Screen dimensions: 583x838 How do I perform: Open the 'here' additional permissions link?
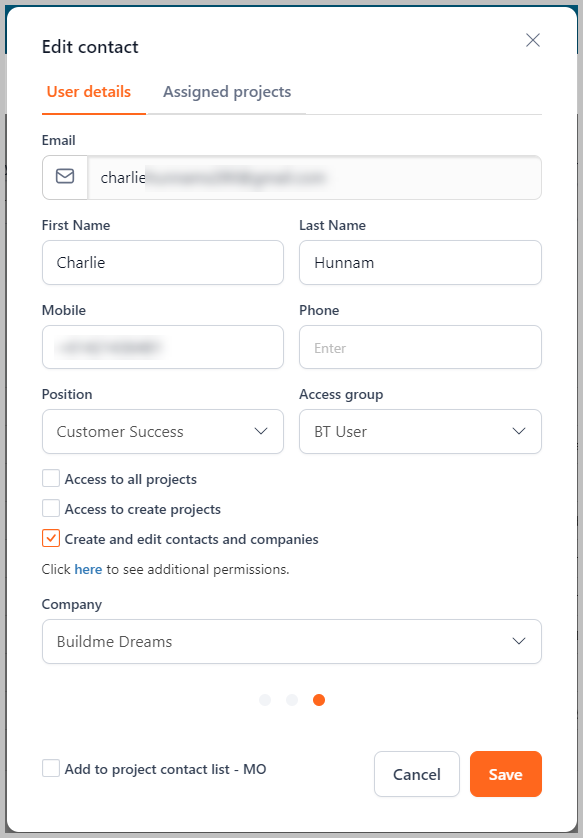(x=88, y=569)
